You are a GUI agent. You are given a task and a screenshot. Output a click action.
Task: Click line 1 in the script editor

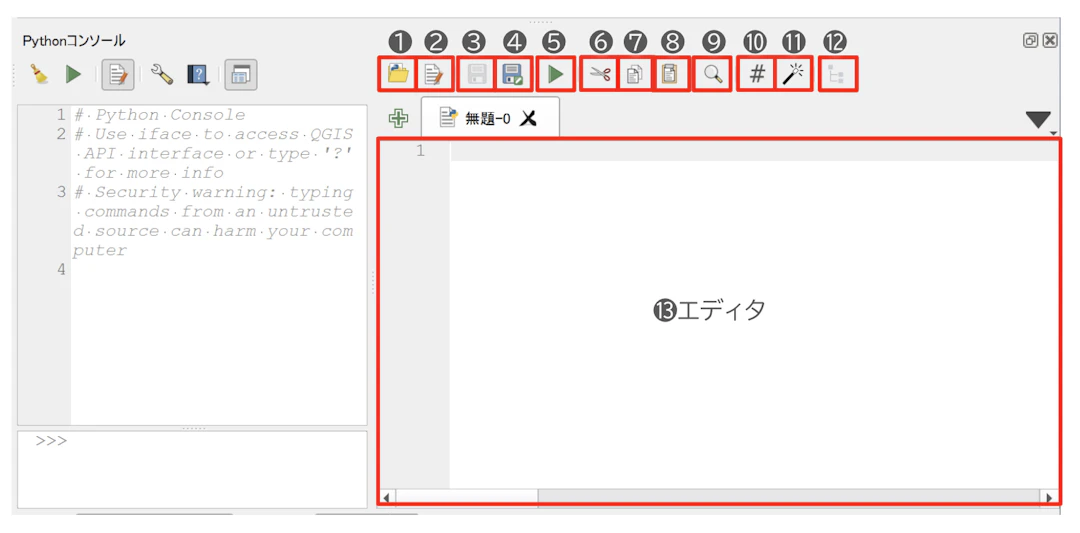pos(754,151)
